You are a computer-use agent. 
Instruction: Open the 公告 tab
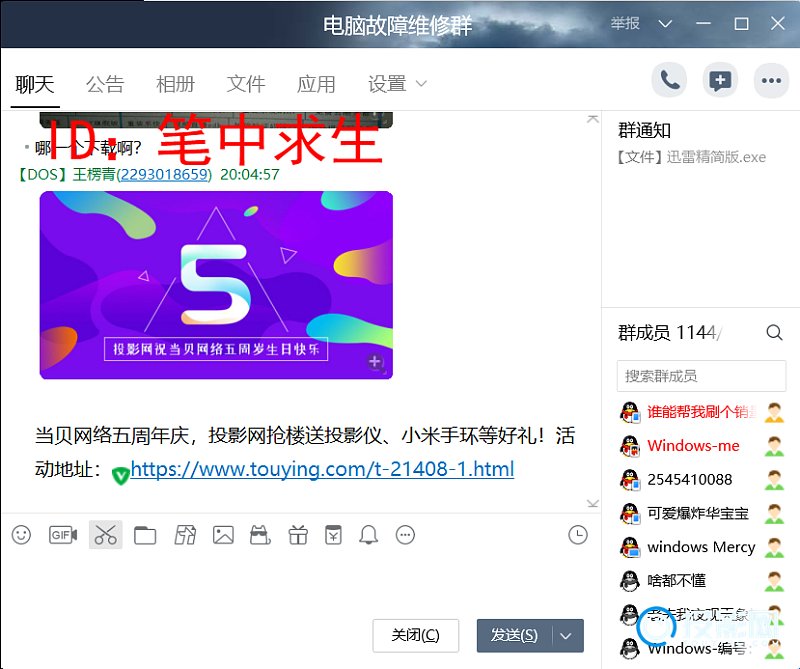tap(105, 84)
